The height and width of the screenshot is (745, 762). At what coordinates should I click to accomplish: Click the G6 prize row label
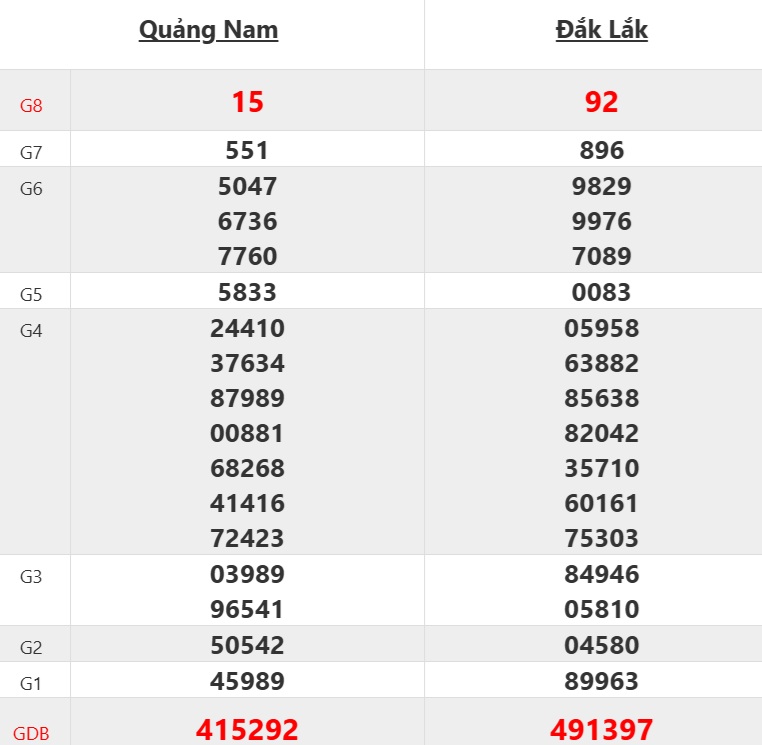pos(31,189)
